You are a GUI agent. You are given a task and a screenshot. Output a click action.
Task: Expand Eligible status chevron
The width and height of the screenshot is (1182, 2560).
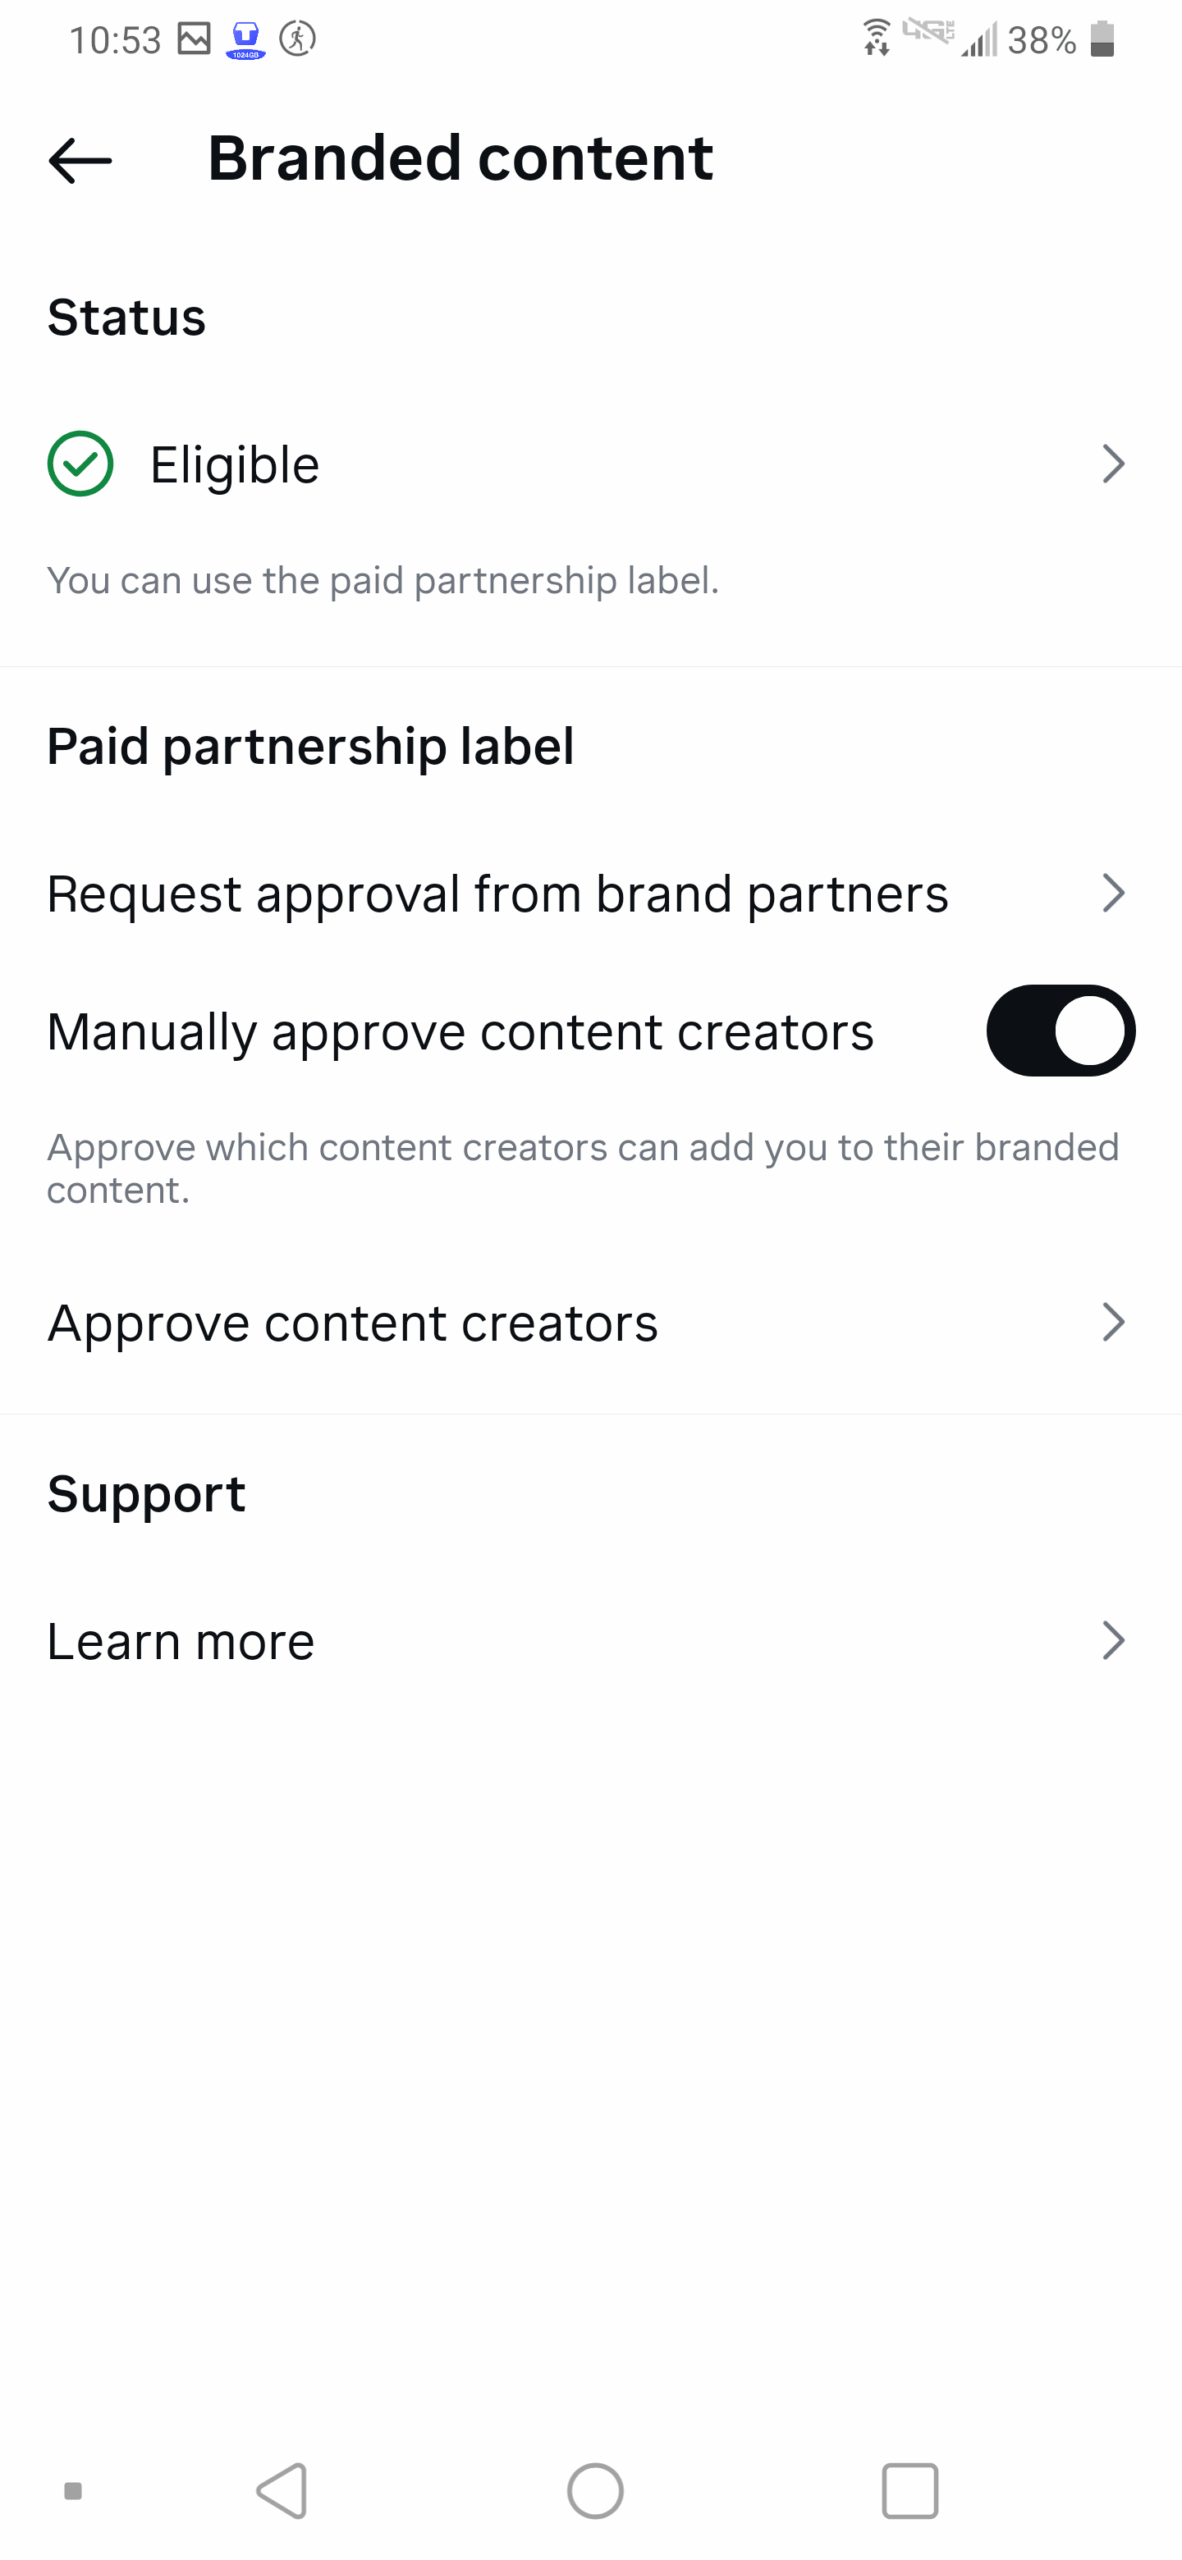point(1113,464)
